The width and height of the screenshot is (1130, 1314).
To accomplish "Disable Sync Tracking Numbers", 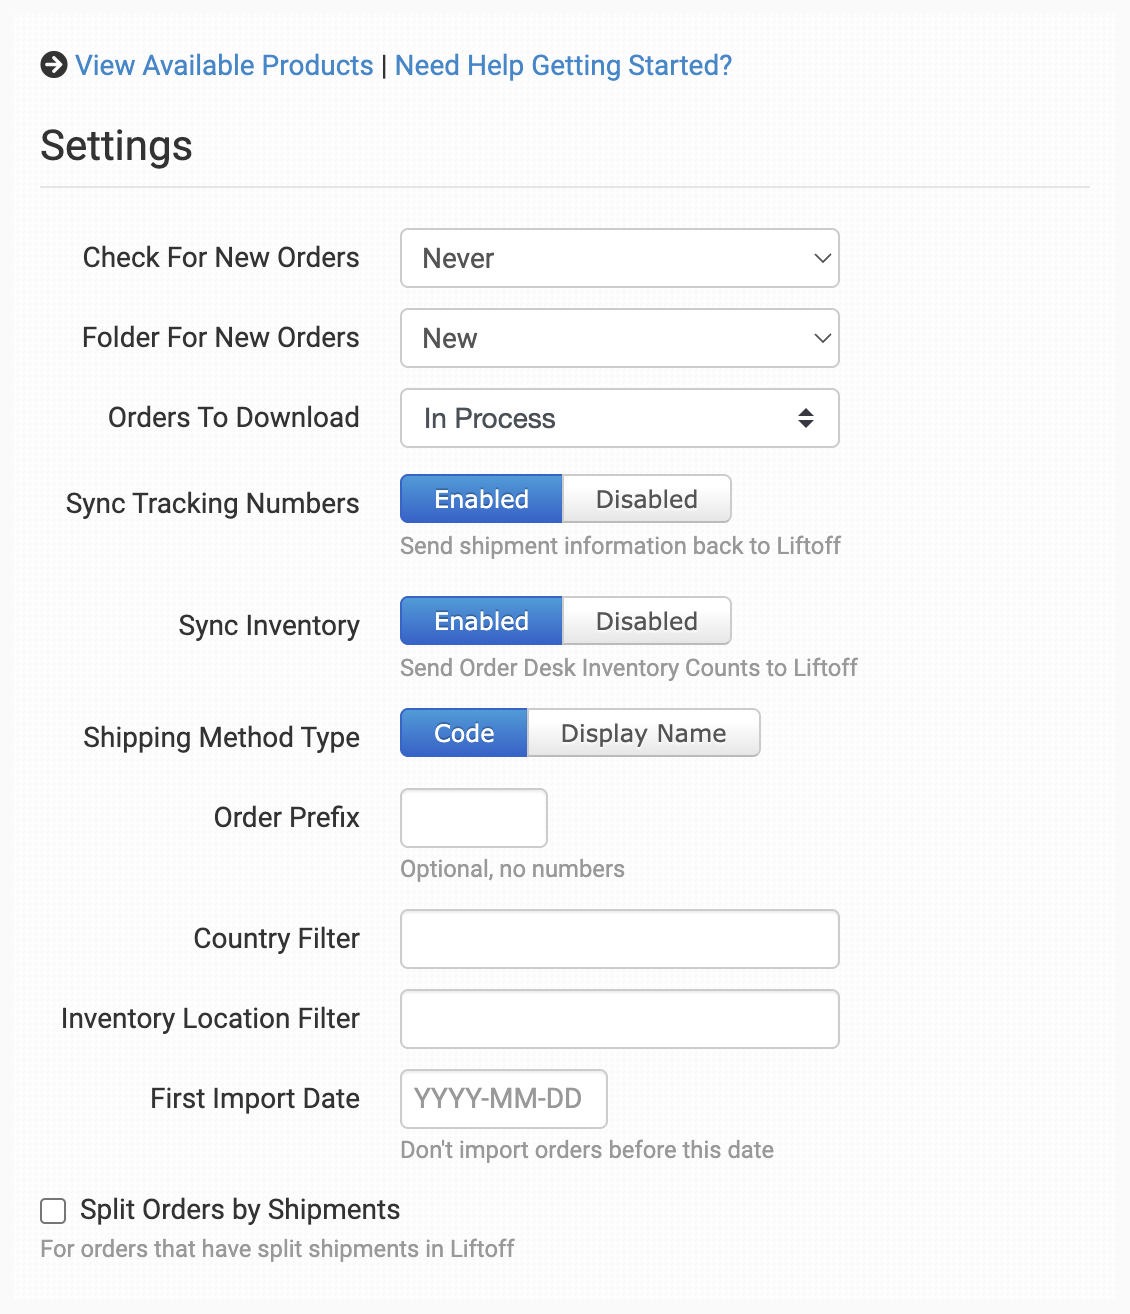I will pyautogui.click(x=646, y=499).
